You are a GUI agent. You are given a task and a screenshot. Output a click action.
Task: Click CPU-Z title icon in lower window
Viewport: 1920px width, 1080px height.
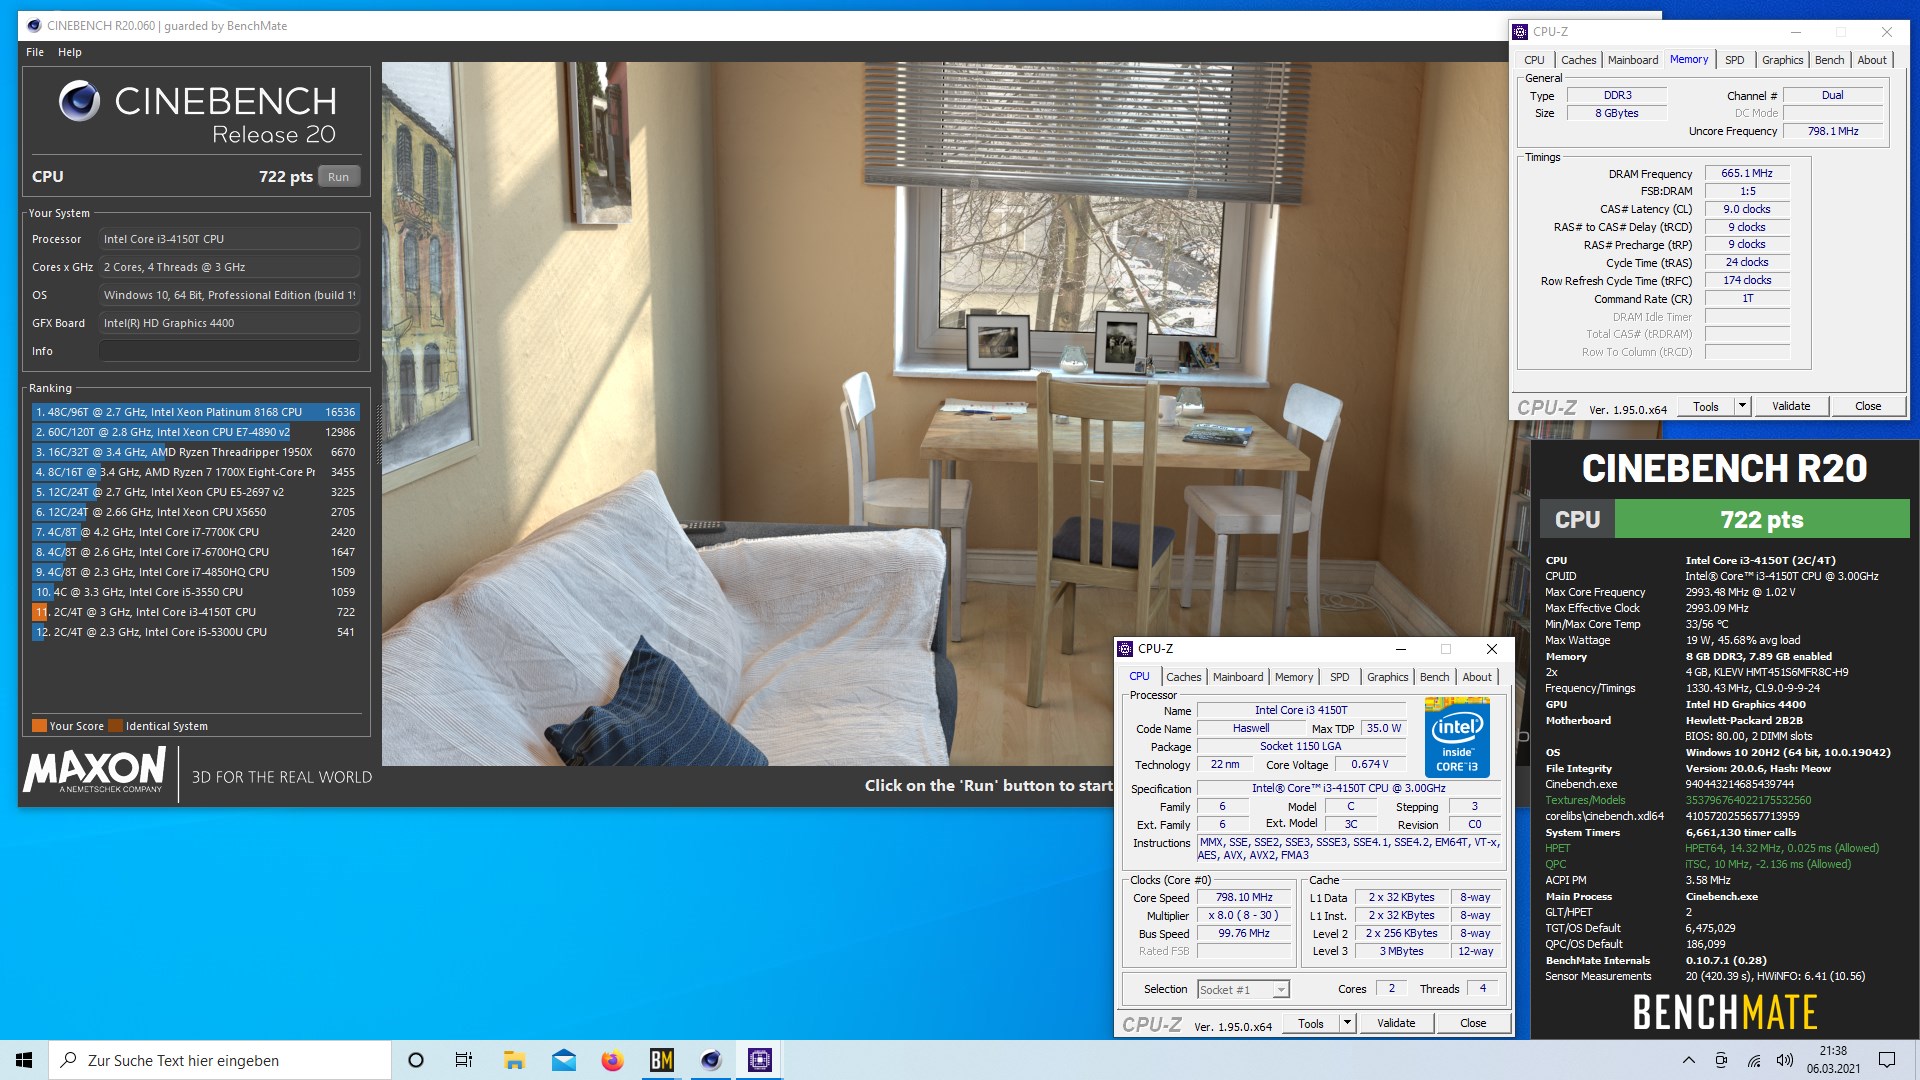point(1125,649)
